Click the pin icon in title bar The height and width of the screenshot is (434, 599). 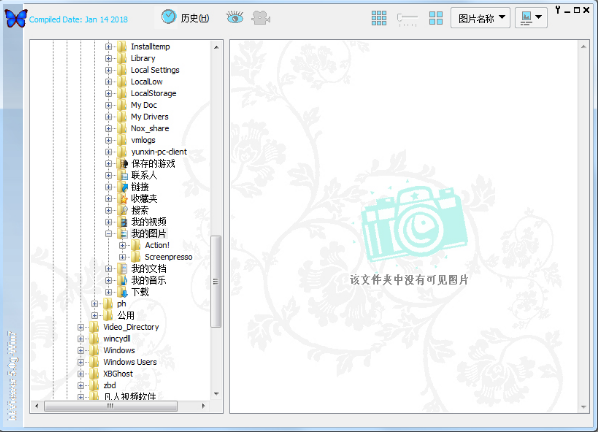558,10
